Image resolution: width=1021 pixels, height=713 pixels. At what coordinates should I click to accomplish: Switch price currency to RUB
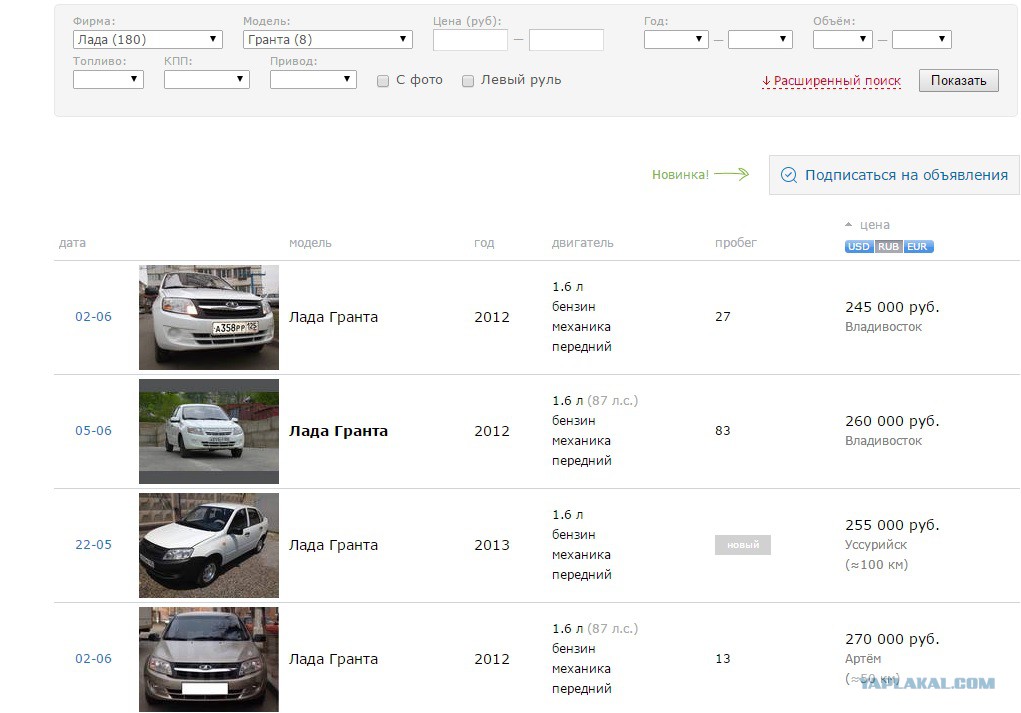[888, 247]
